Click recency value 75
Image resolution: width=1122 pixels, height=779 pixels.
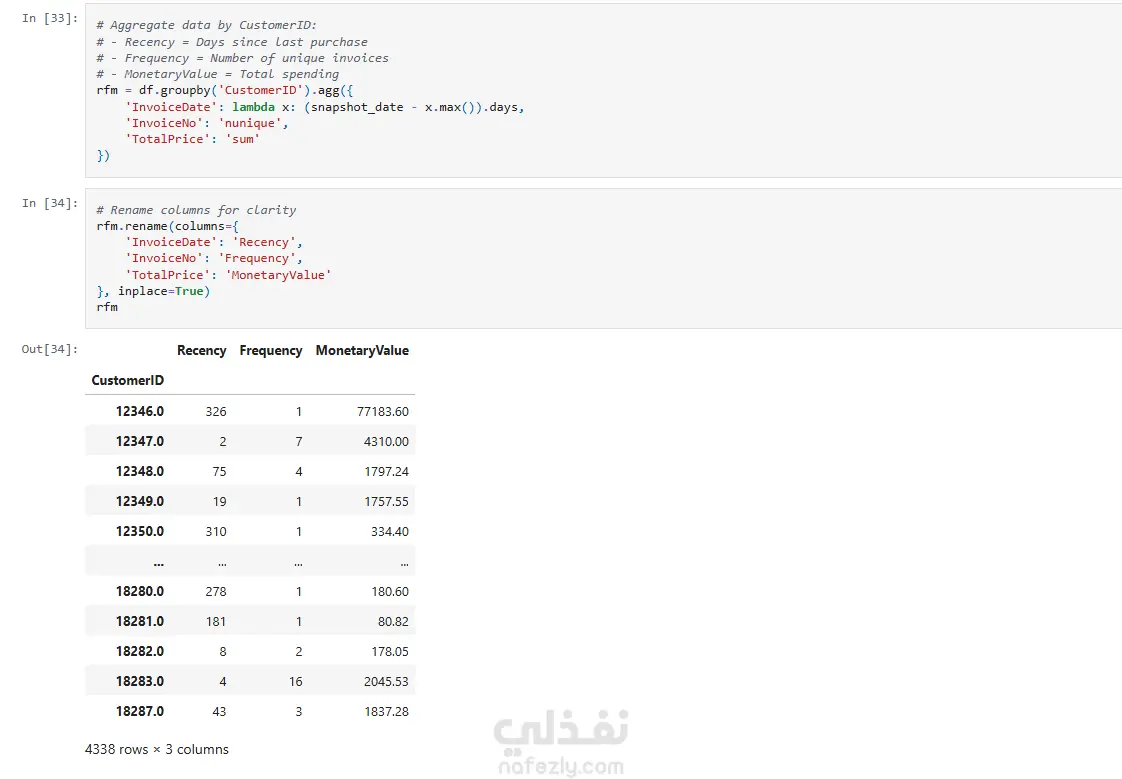pos(219,471)
